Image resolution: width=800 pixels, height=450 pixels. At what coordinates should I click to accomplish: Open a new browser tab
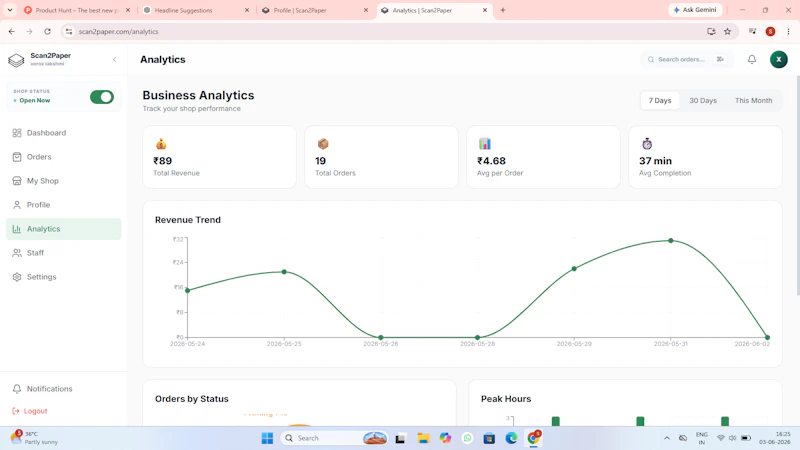coord(503,10)
